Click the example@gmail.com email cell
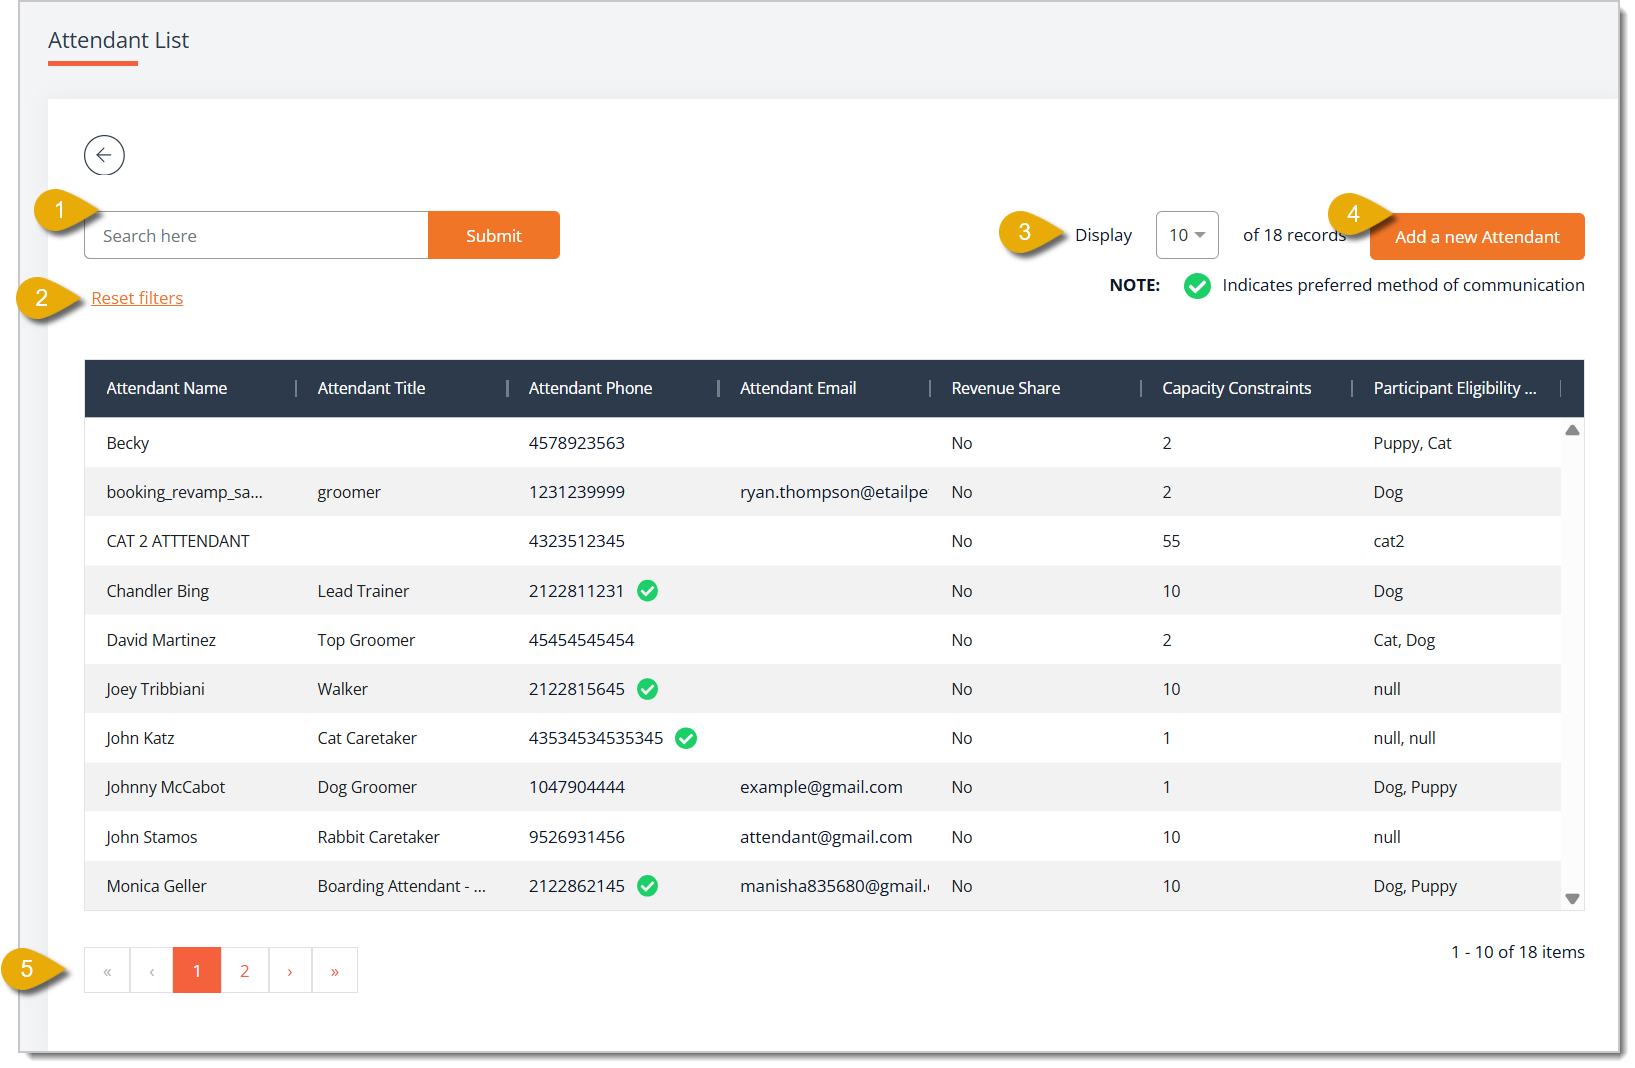The width and height of the screenshot is (1635, 1068). [x=821, y=787]
